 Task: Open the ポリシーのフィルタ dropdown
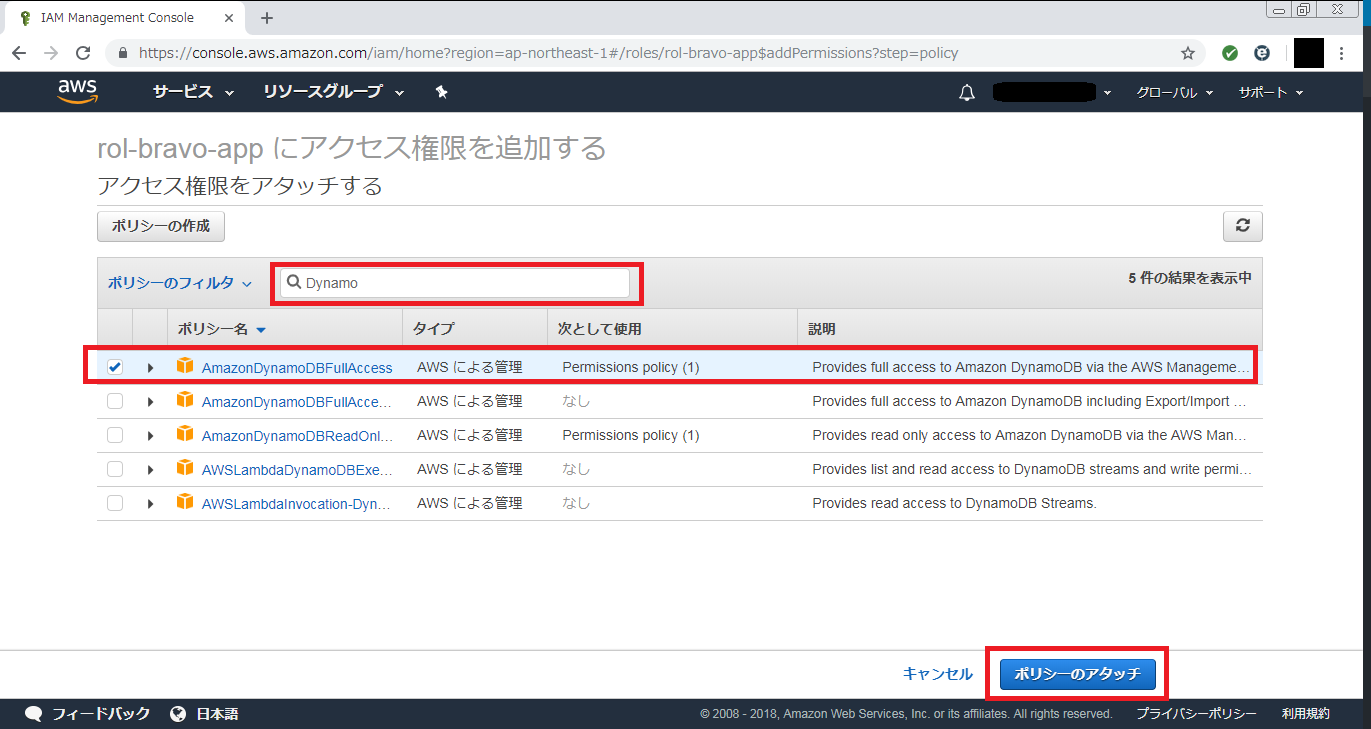point(179,283)
